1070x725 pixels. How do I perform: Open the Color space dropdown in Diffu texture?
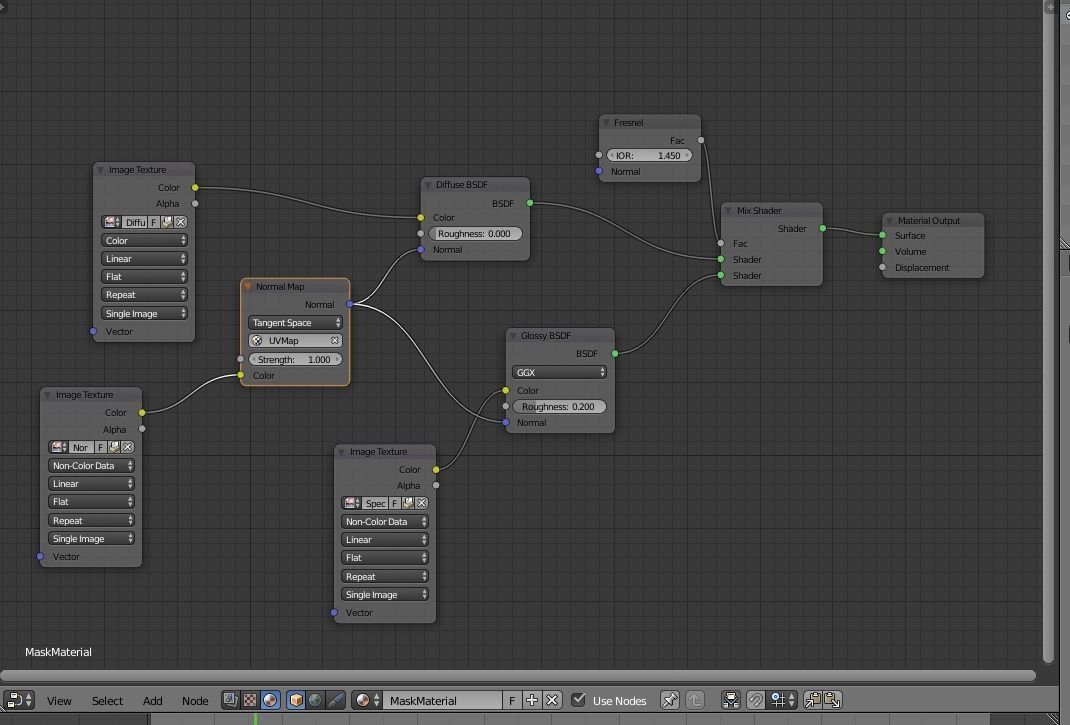click(144, 240)
